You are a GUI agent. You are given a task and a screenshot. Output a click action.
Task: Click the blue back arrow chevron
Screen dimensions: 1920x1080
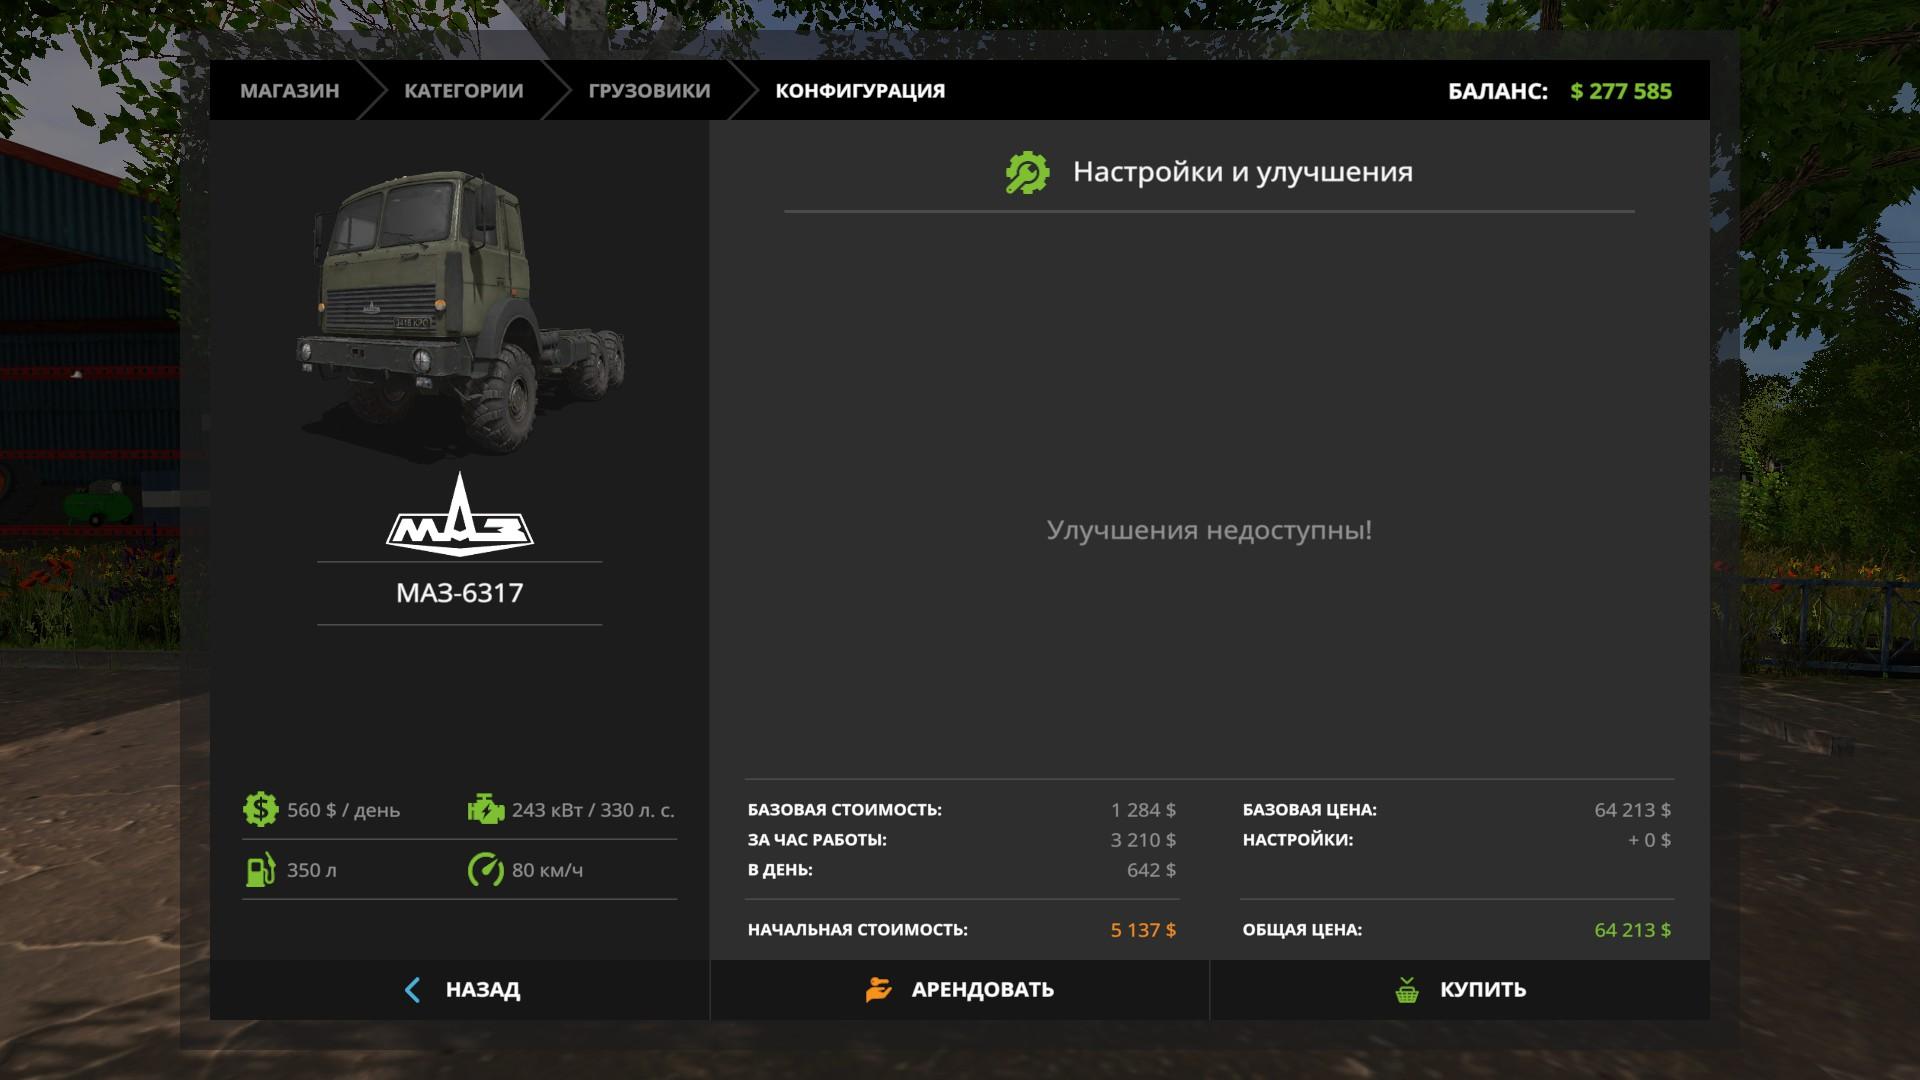click(412, 990)
